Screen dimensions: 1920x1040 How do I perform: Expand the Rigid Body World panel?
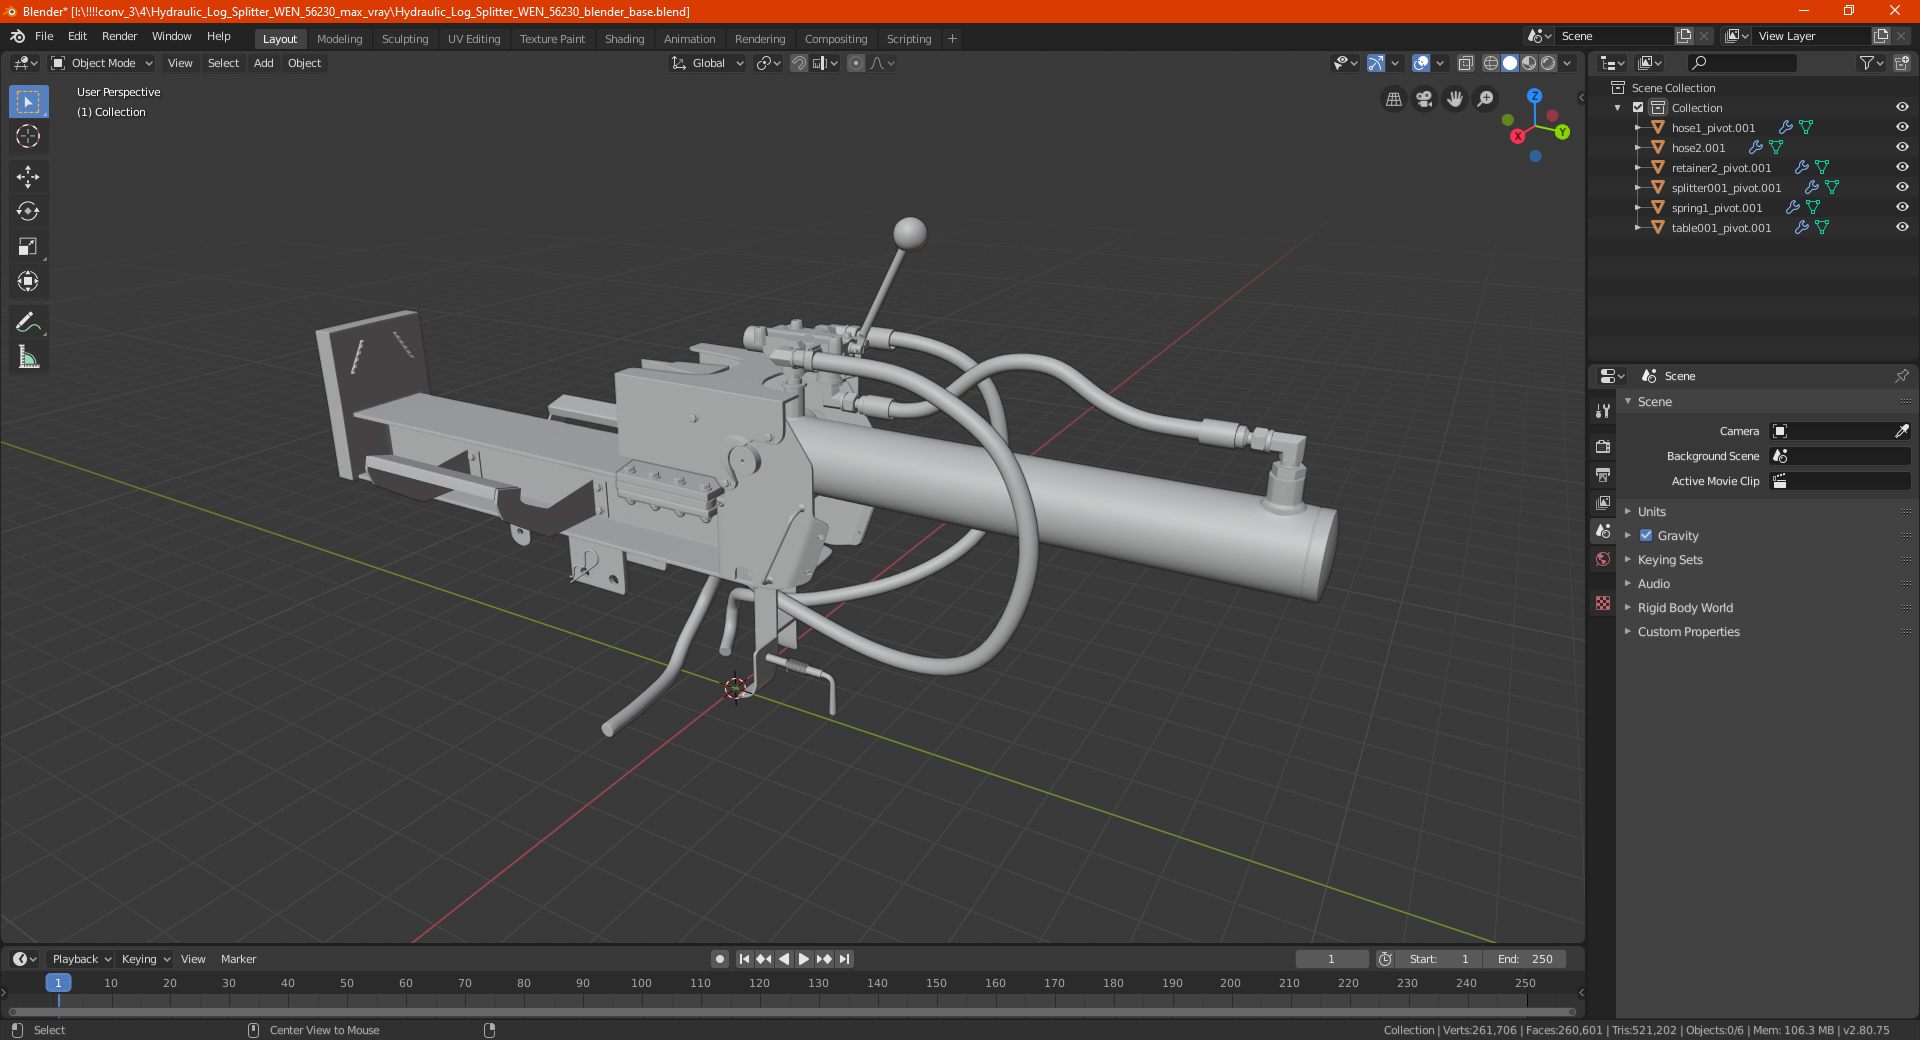click(1685, 608)
